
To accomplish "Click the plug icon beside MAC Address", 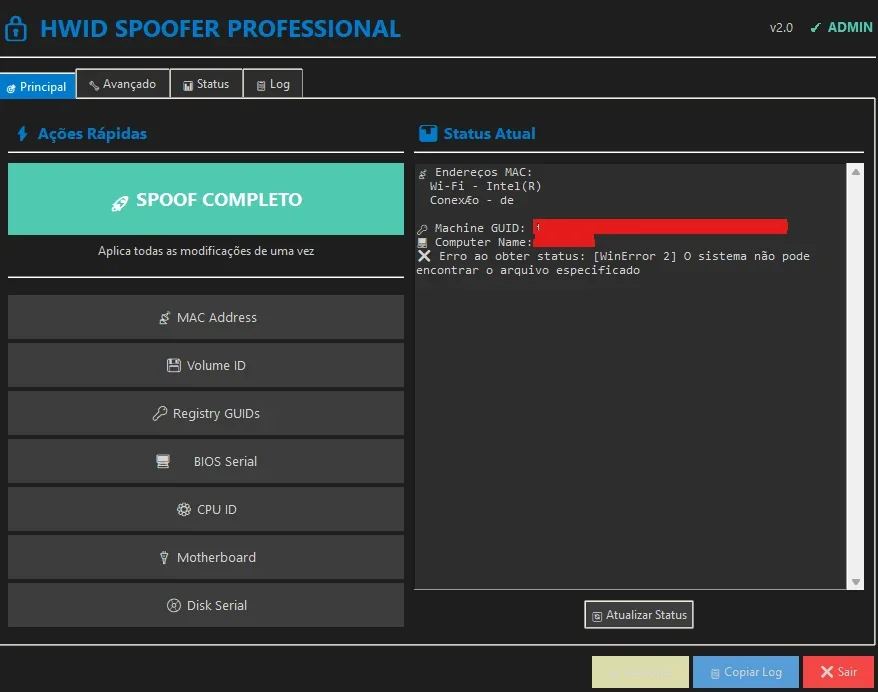I will coord(164,318).
